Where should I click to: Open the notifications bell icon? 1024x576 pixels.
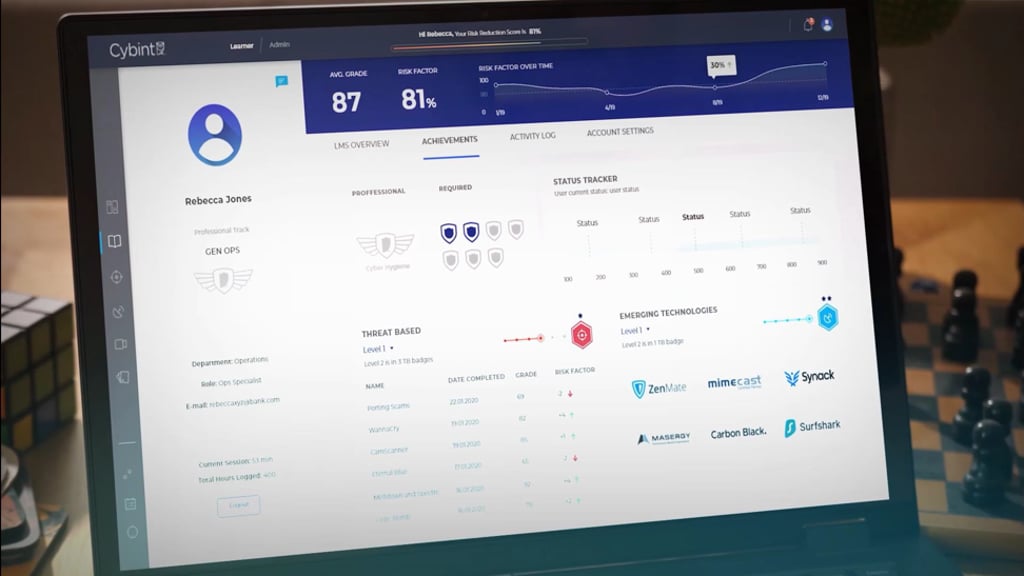pos(808,24)
